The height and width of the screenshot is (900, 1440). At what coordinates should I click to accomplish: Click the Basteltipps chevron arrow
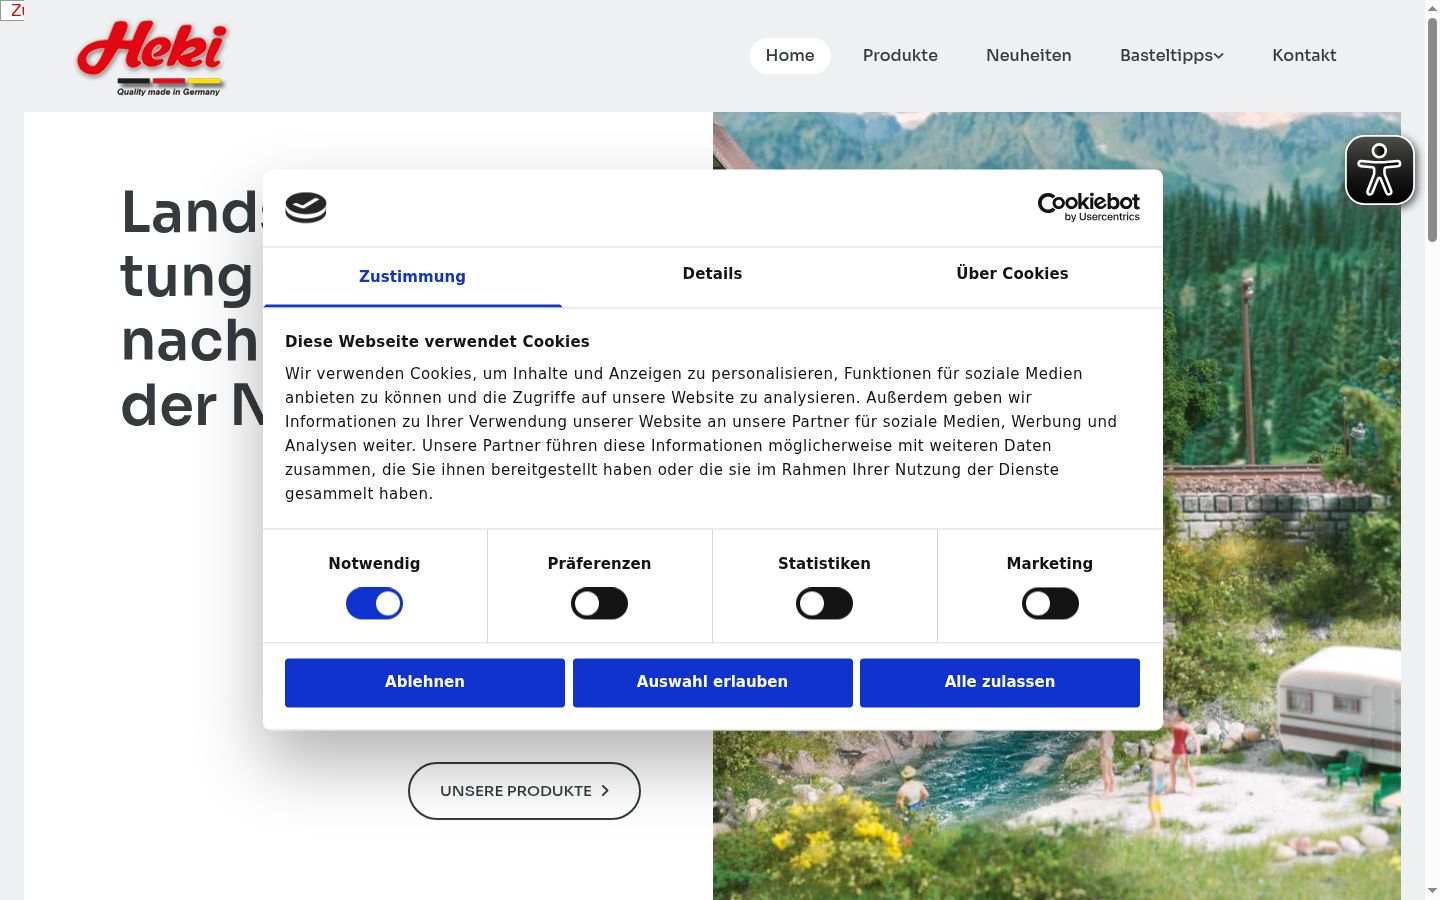point(1219,56)
